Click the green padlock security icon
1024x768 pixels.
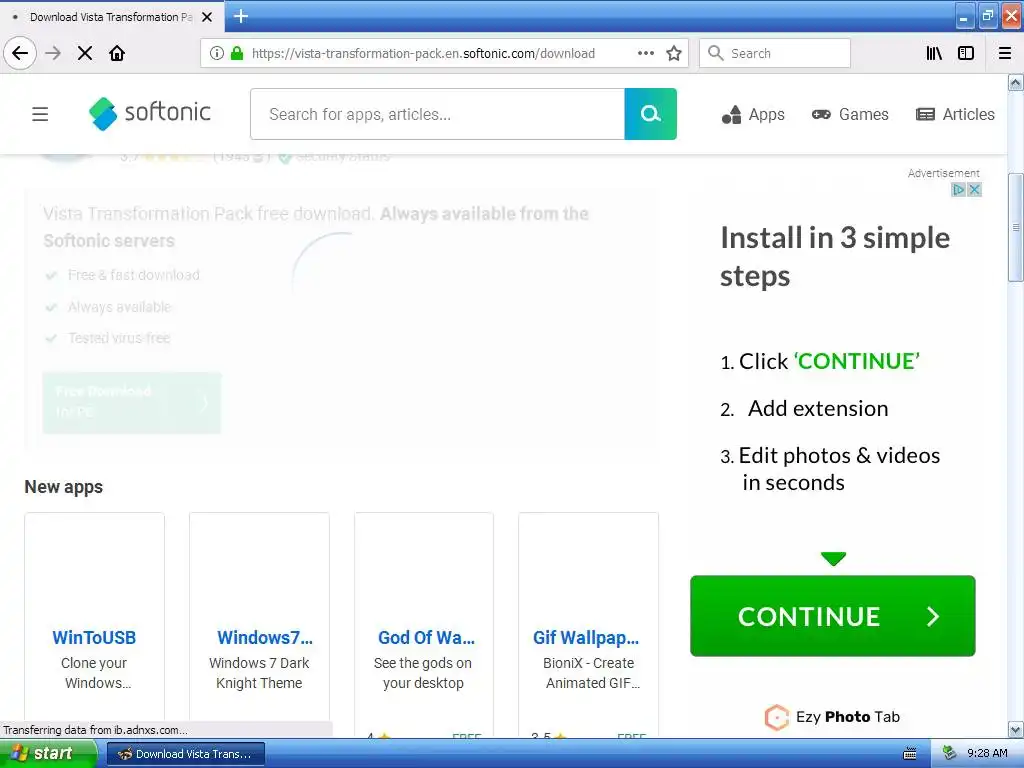pos(237,53)
